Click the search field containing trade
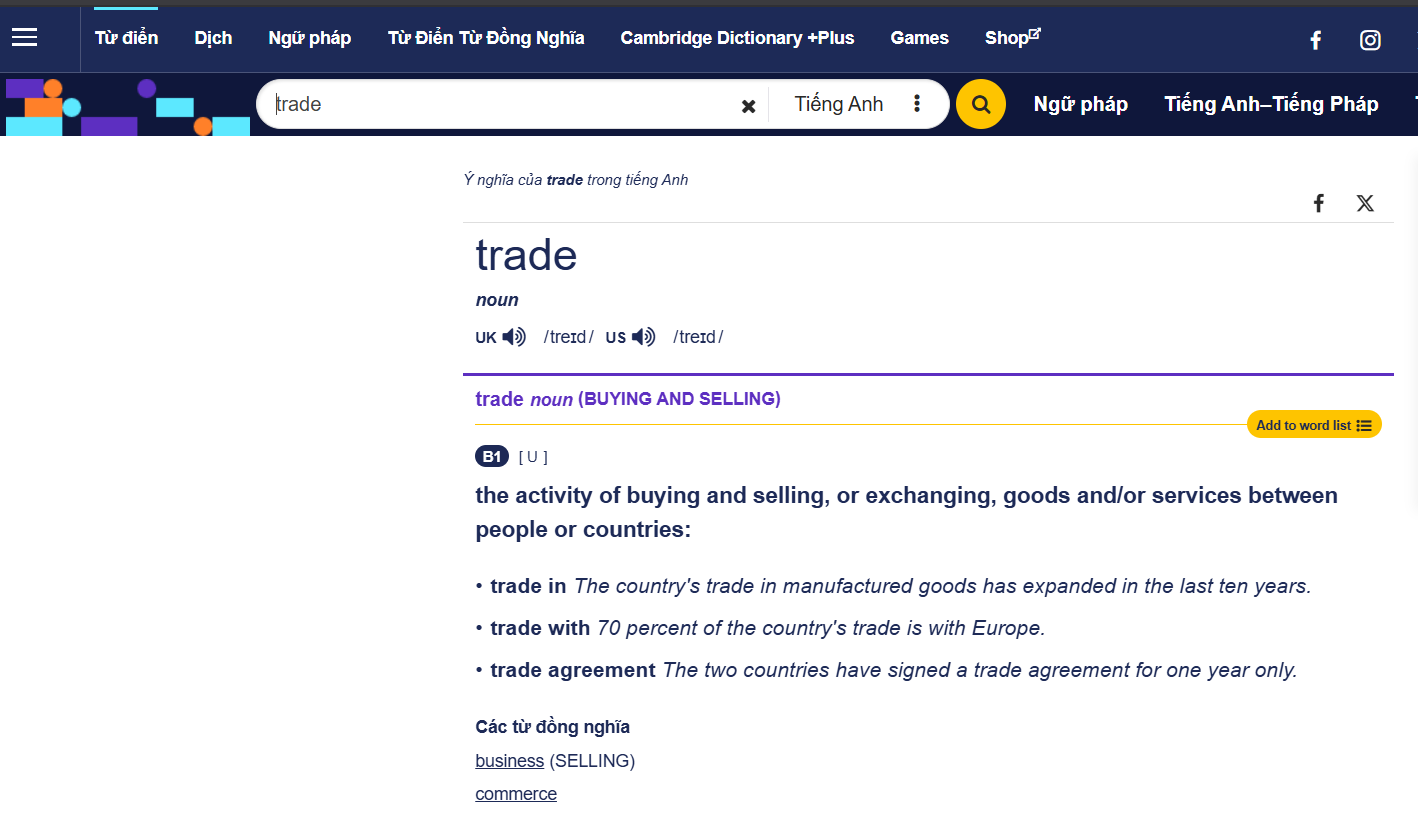This screenshot has height=816, width=1418. click(500, 104)
